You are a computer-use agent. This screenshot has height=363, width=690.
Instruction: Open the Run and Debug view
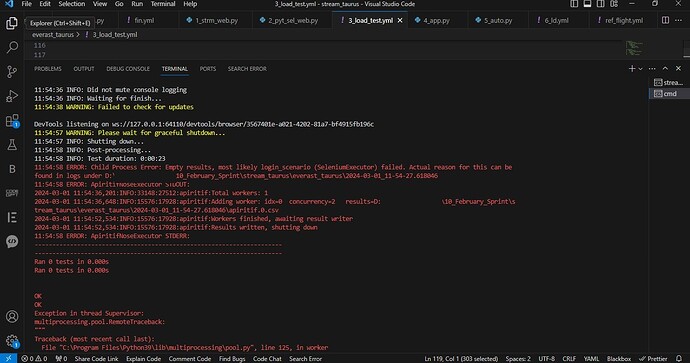tap(12, 96)
